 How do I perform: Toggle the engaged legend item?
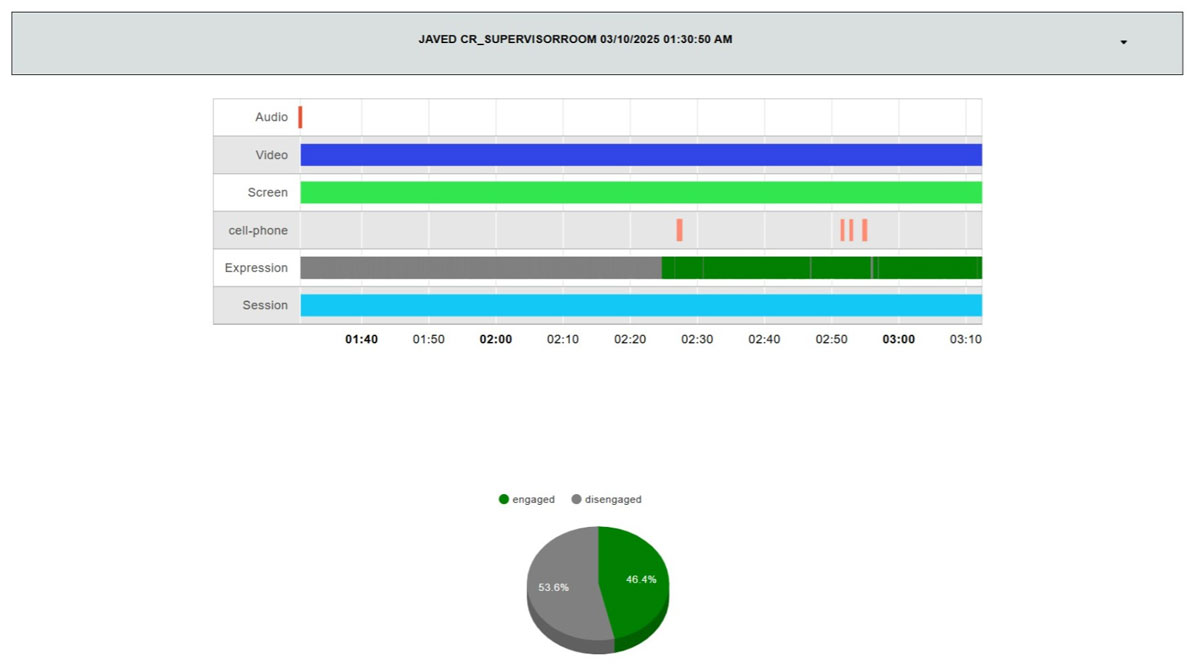coord(526,499)
